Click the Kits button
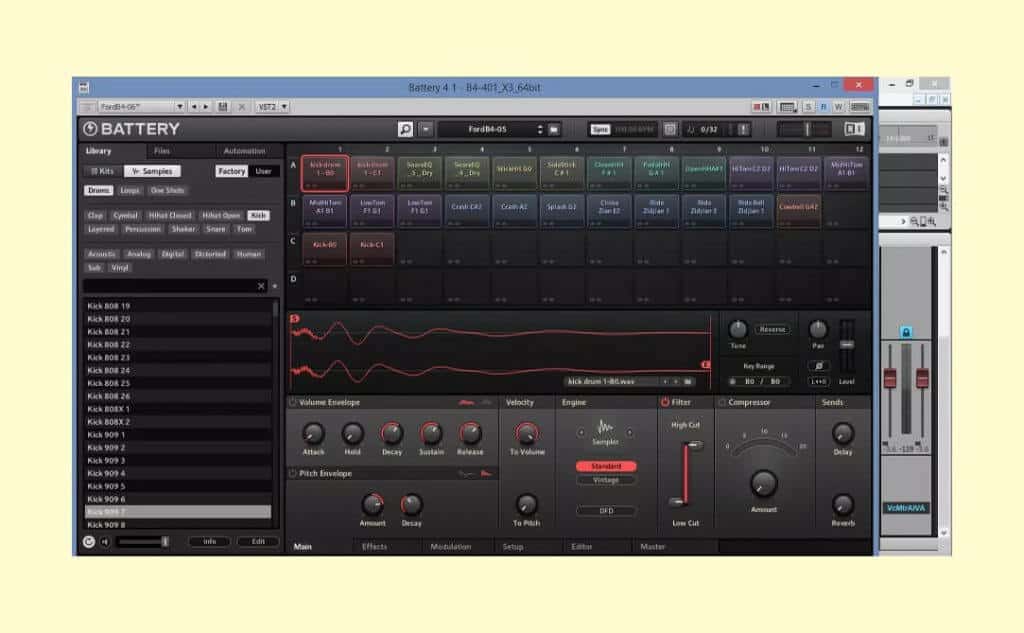The height and width of the screenshot is (633, 1024). point(102,171)
